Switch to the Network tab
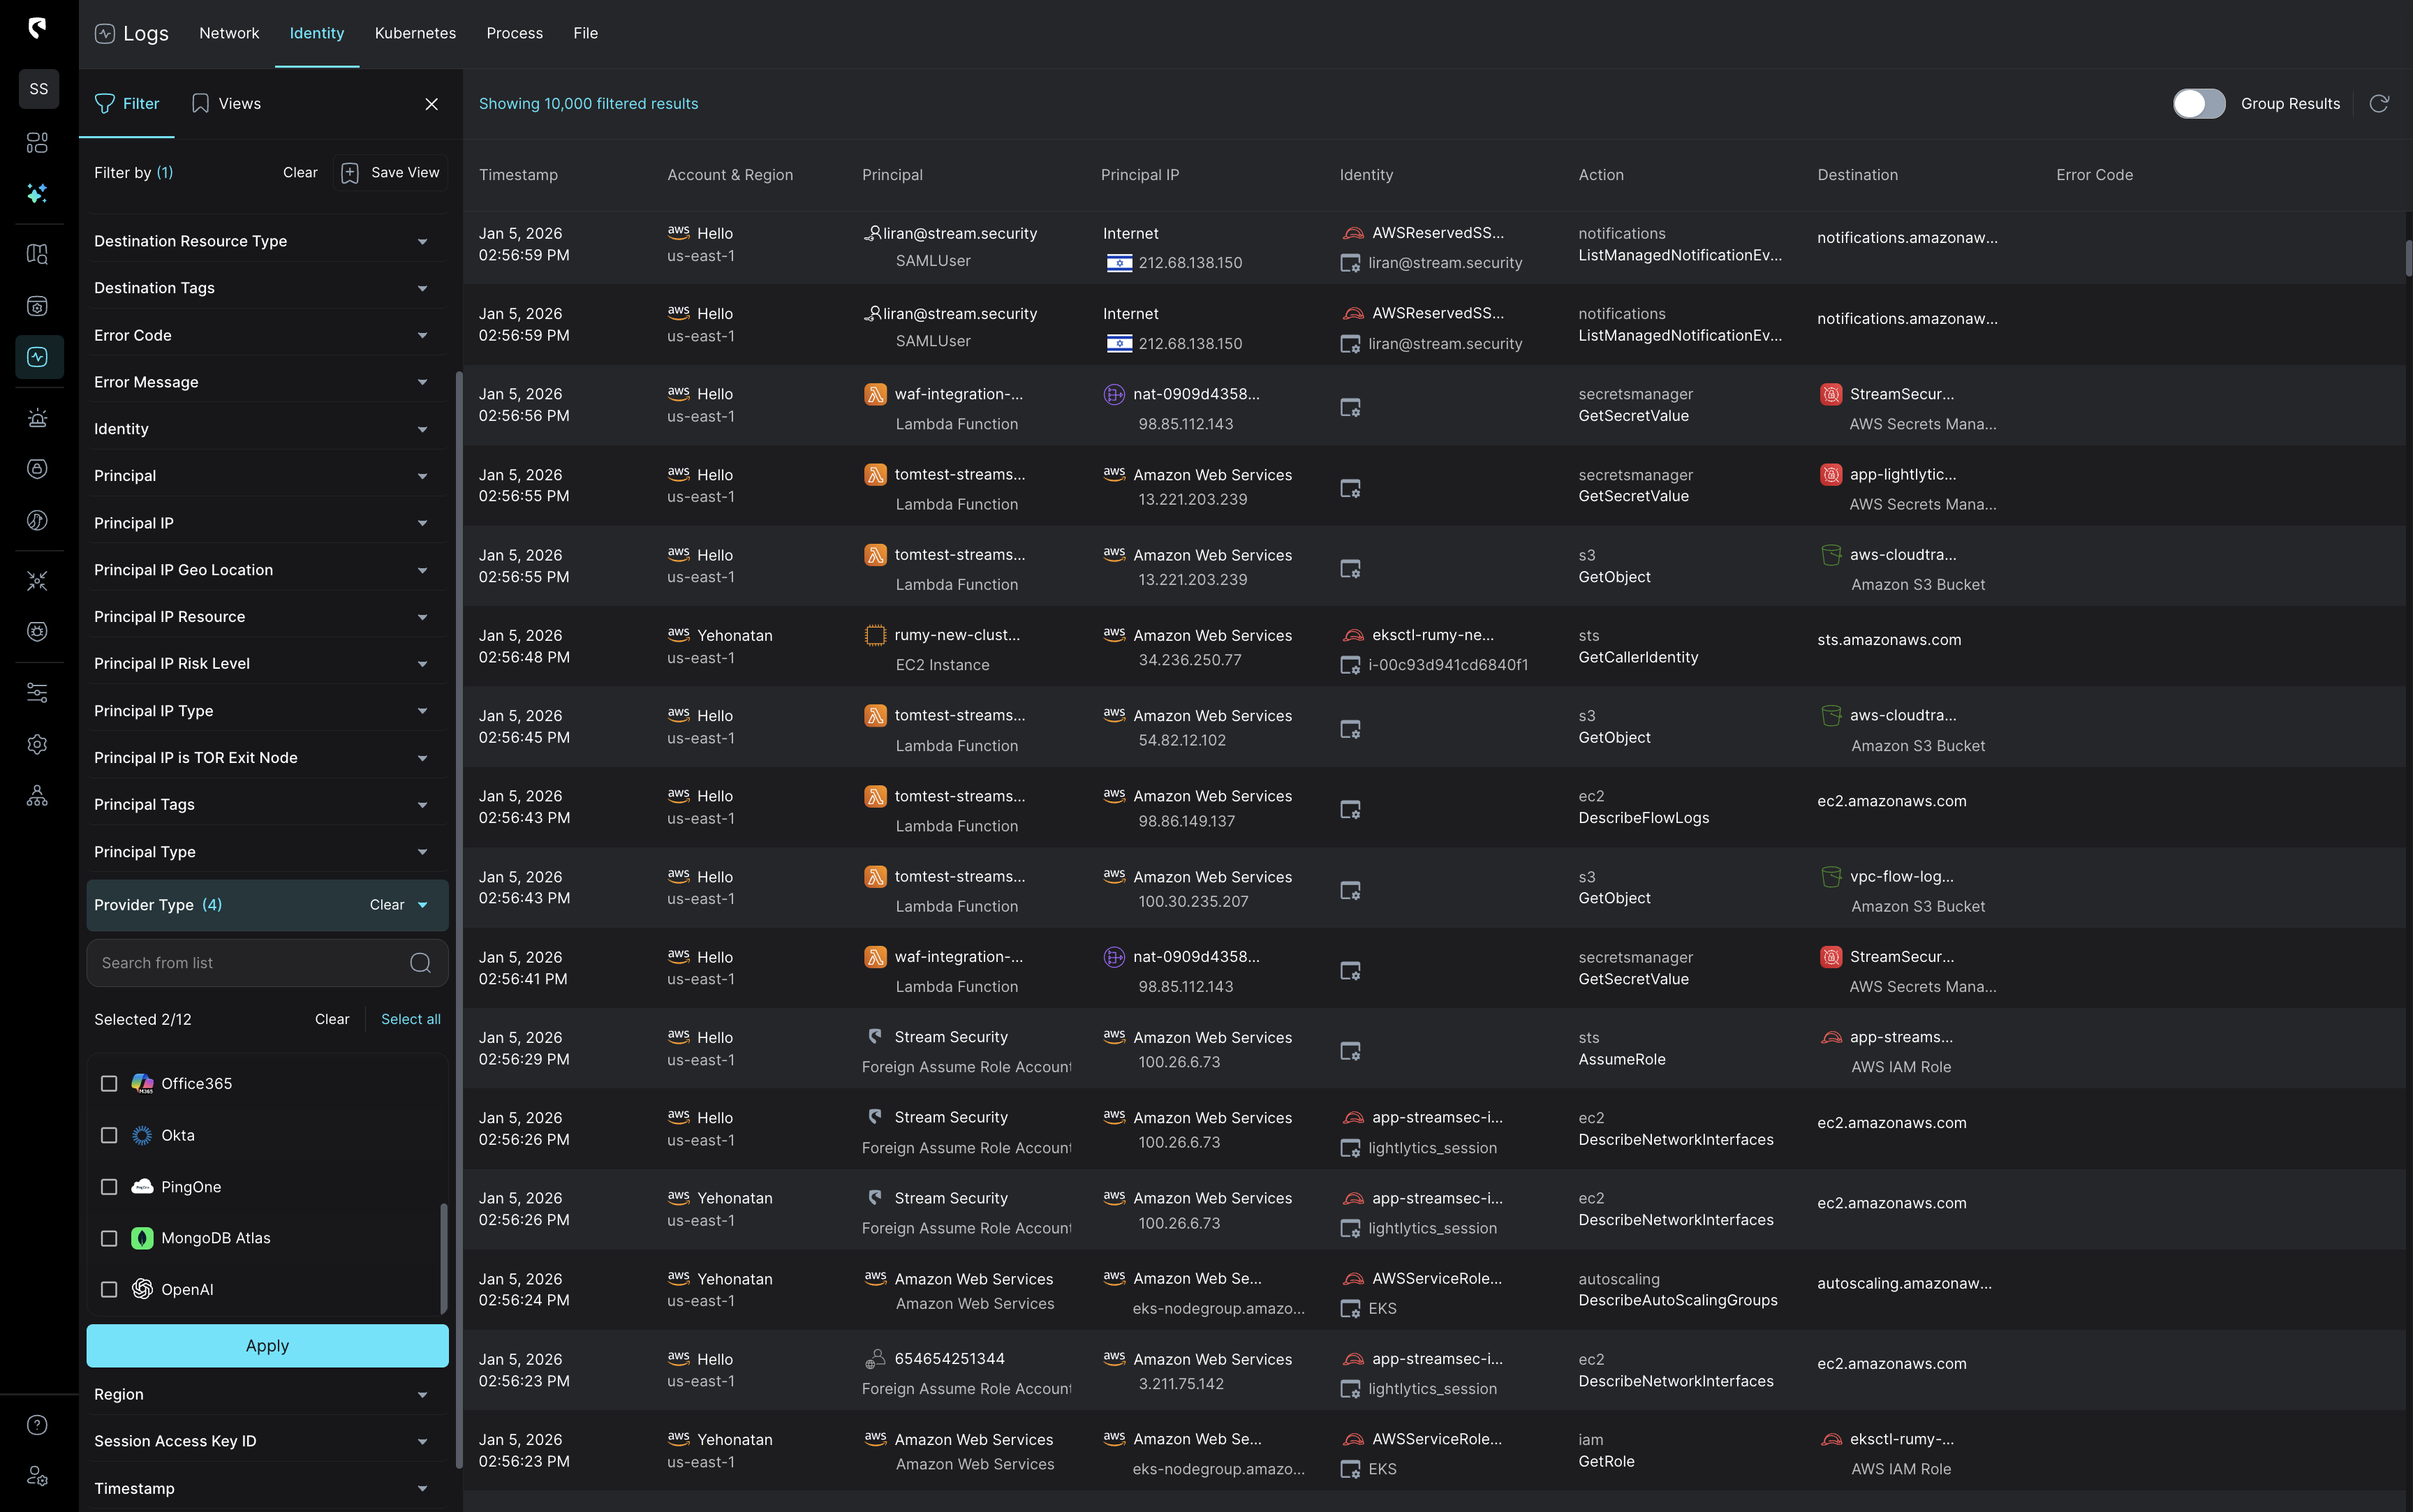This screenshot has height=1512, width=2413. pos(229,33)
